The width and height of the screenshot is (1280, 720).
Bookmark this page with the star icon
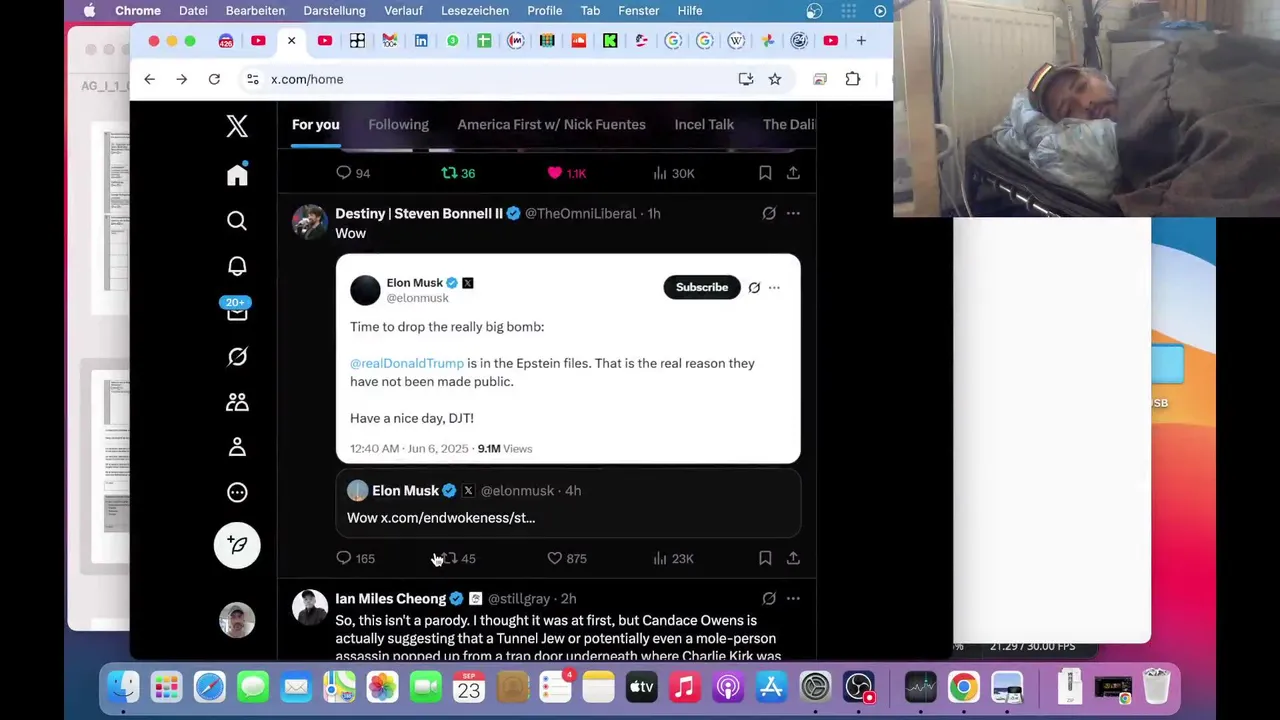click(775, 79)
